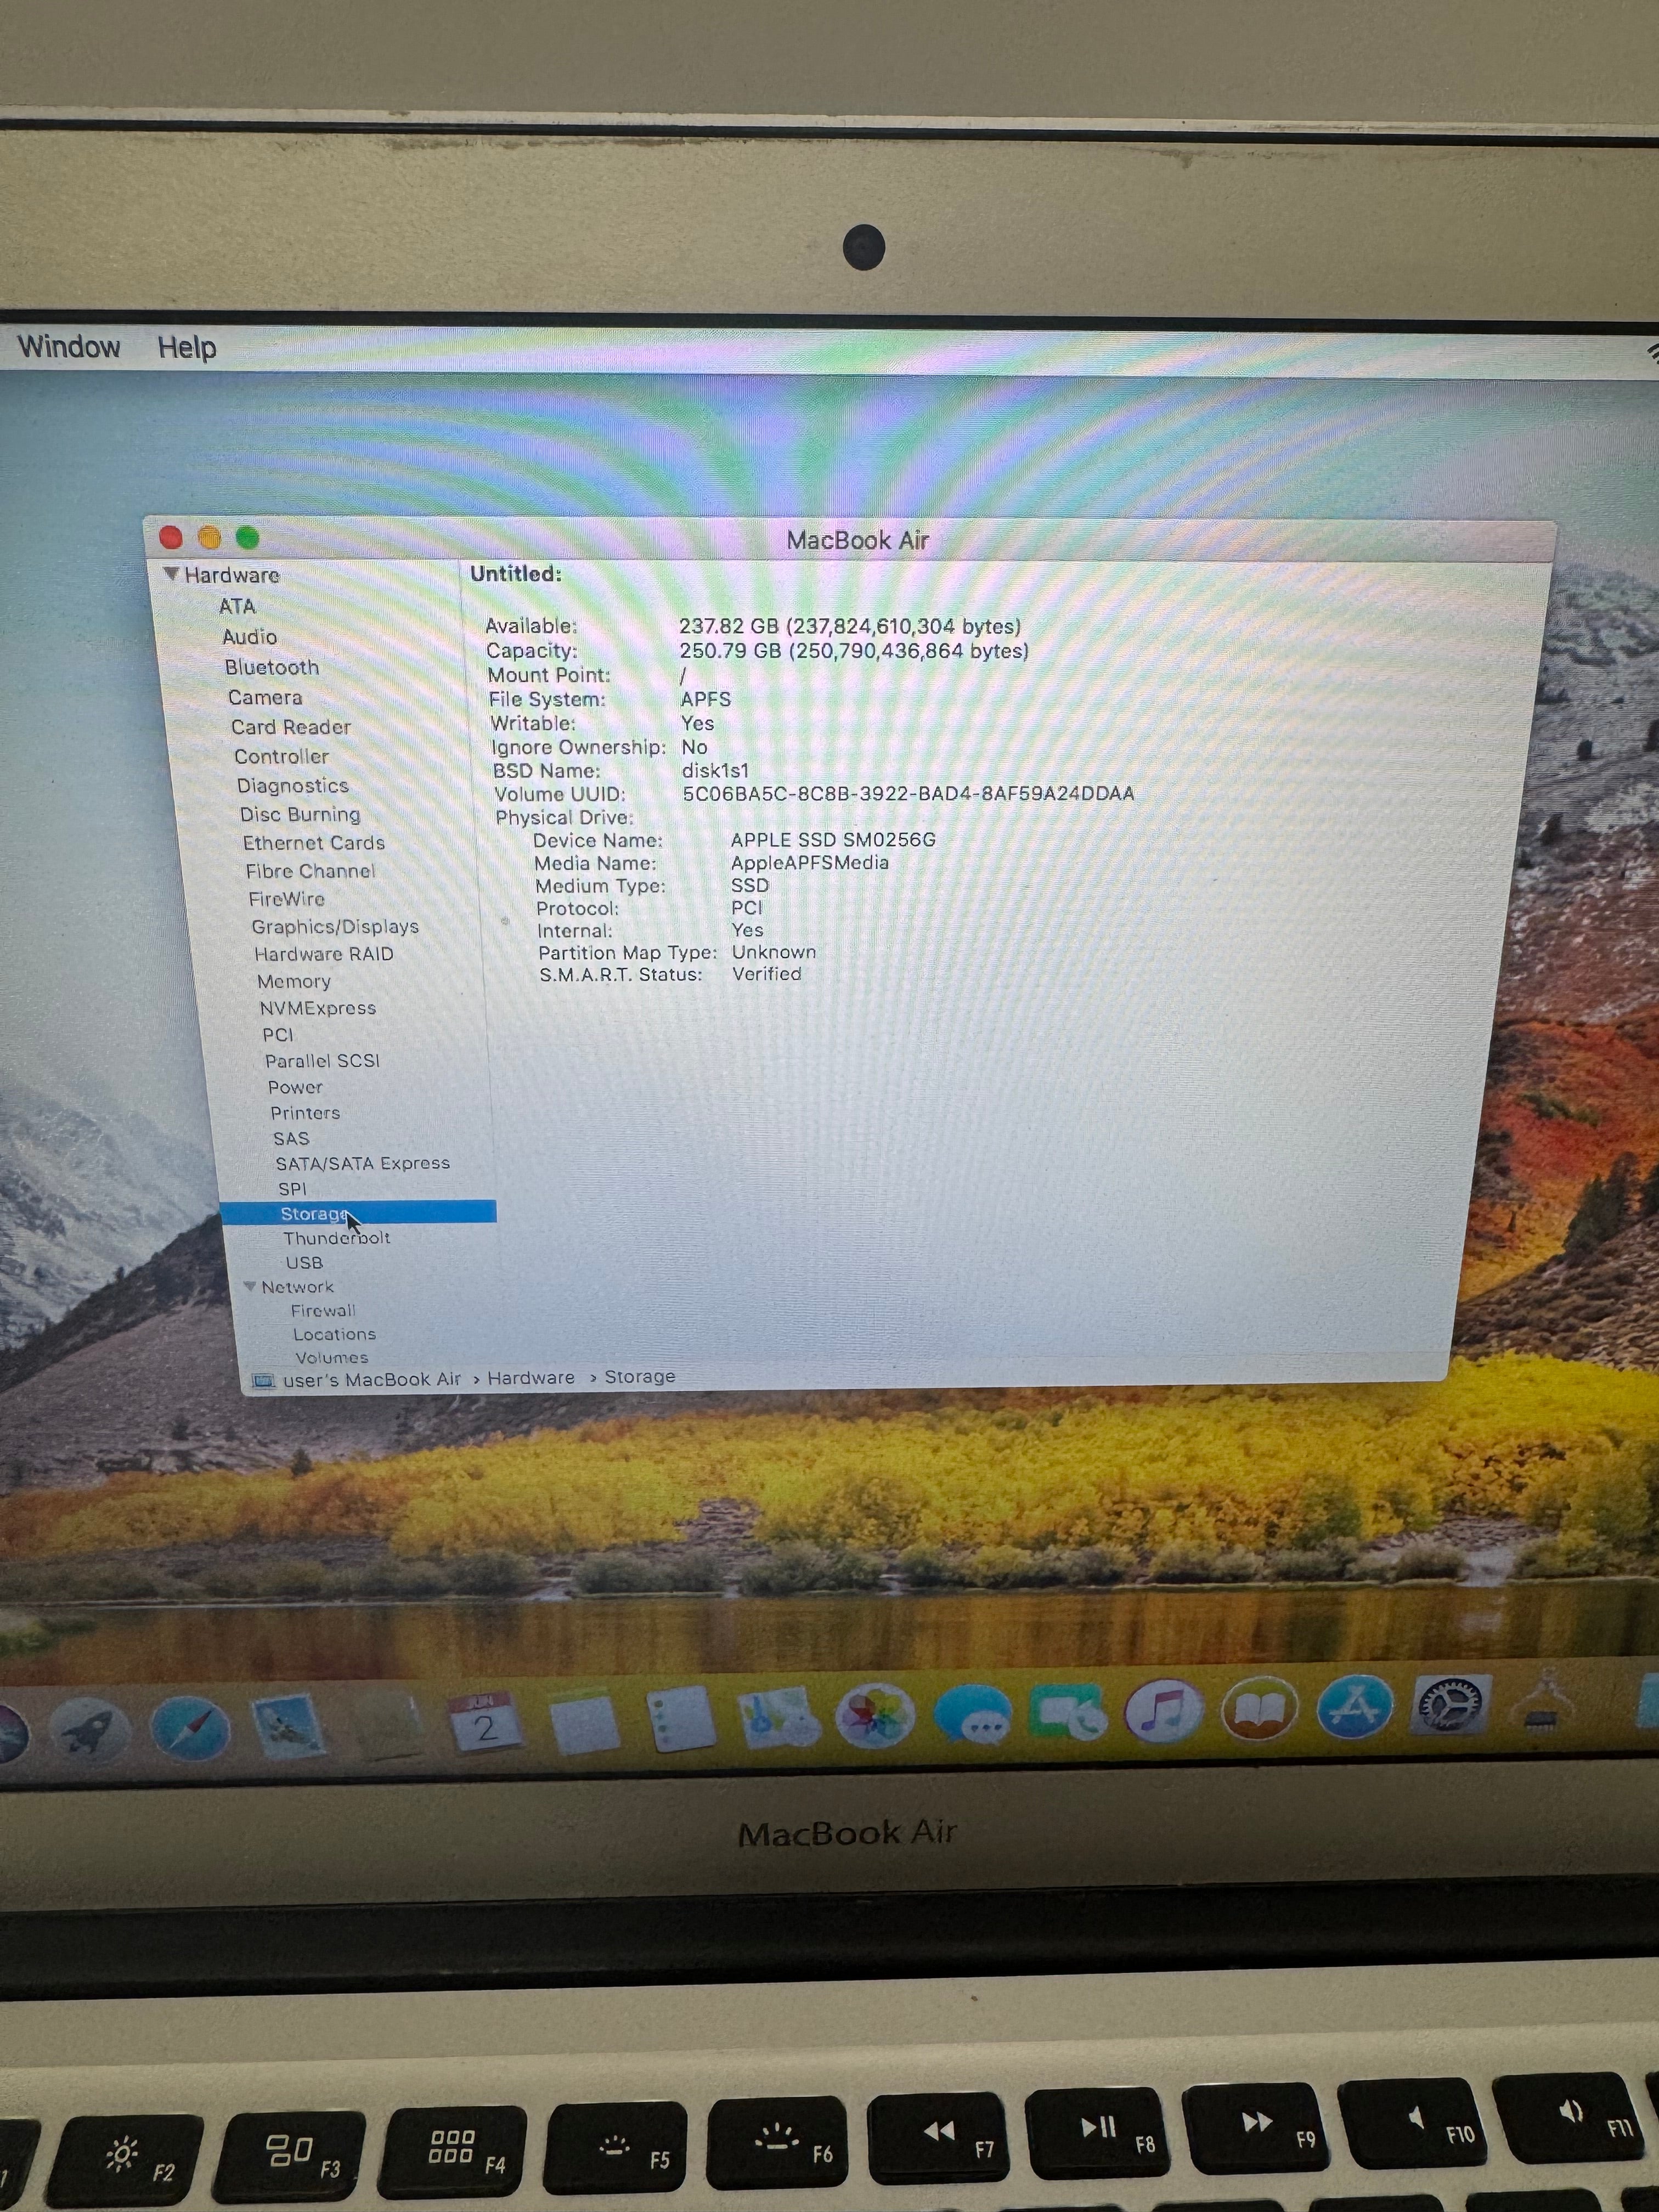
Task: Select Power in the sidebar
Action: (x=295, y=1087)
